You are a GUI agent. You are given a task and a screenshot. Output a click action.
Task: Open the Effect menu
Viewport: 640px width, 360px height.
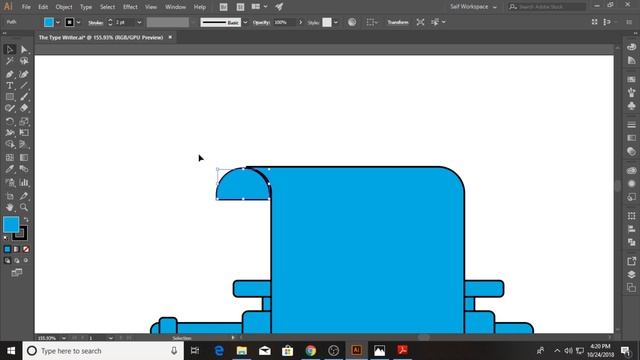click(130, 7)
